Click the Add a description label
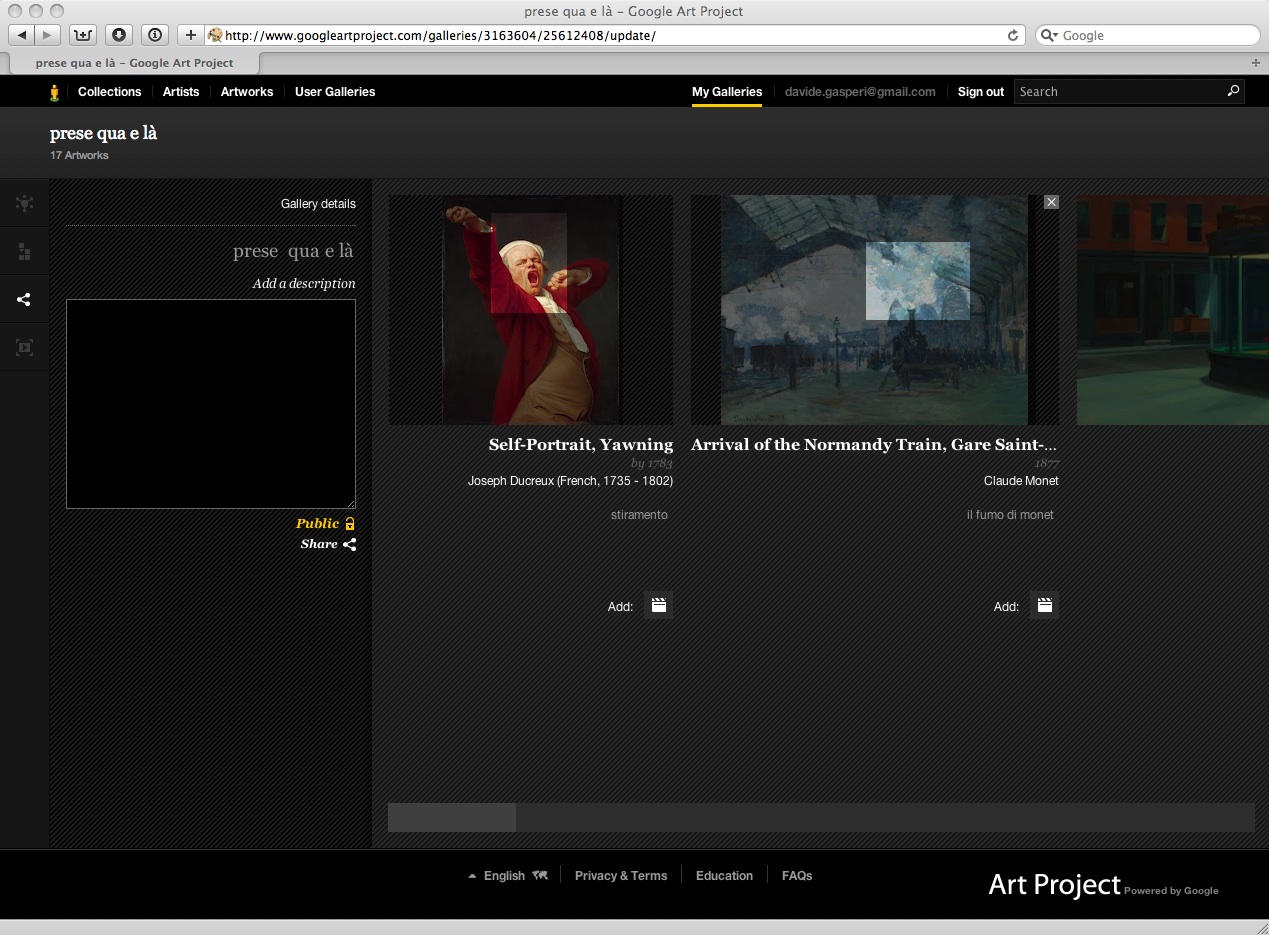Viewport: 1269px width, 935px height. [304, 283]
